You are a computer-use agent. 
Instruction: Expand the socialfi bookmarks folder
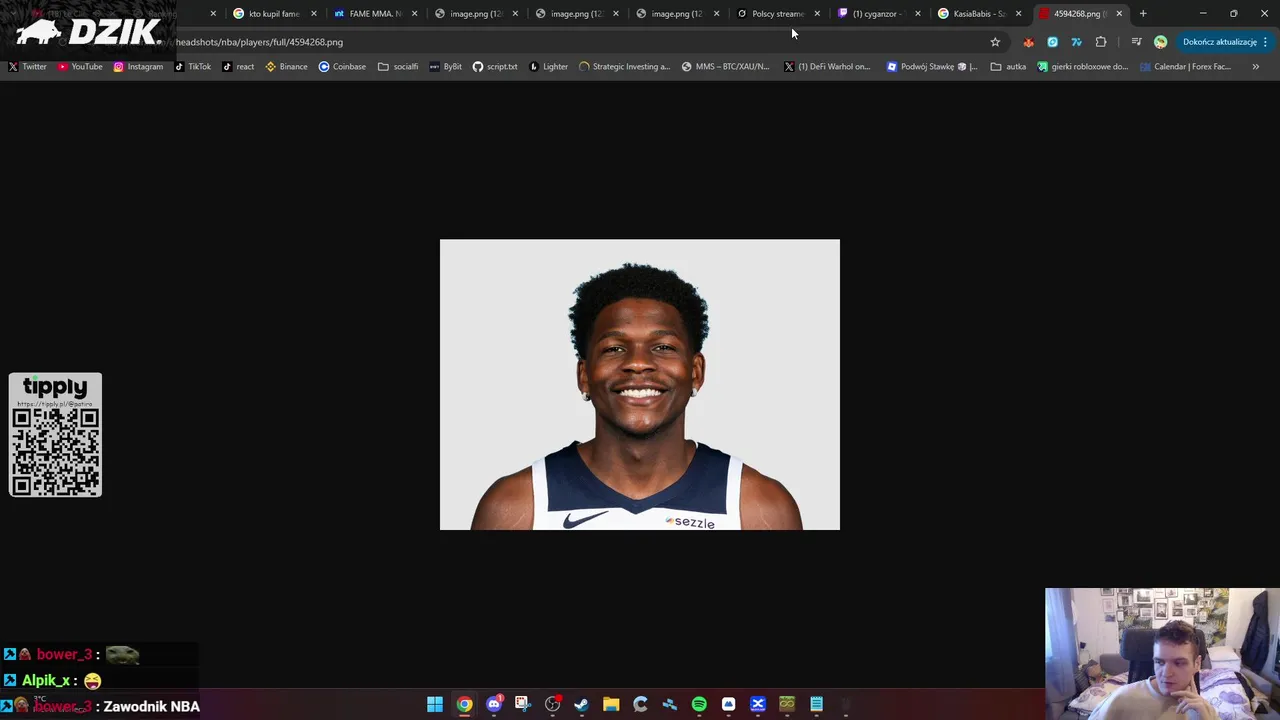coord(398,67)
